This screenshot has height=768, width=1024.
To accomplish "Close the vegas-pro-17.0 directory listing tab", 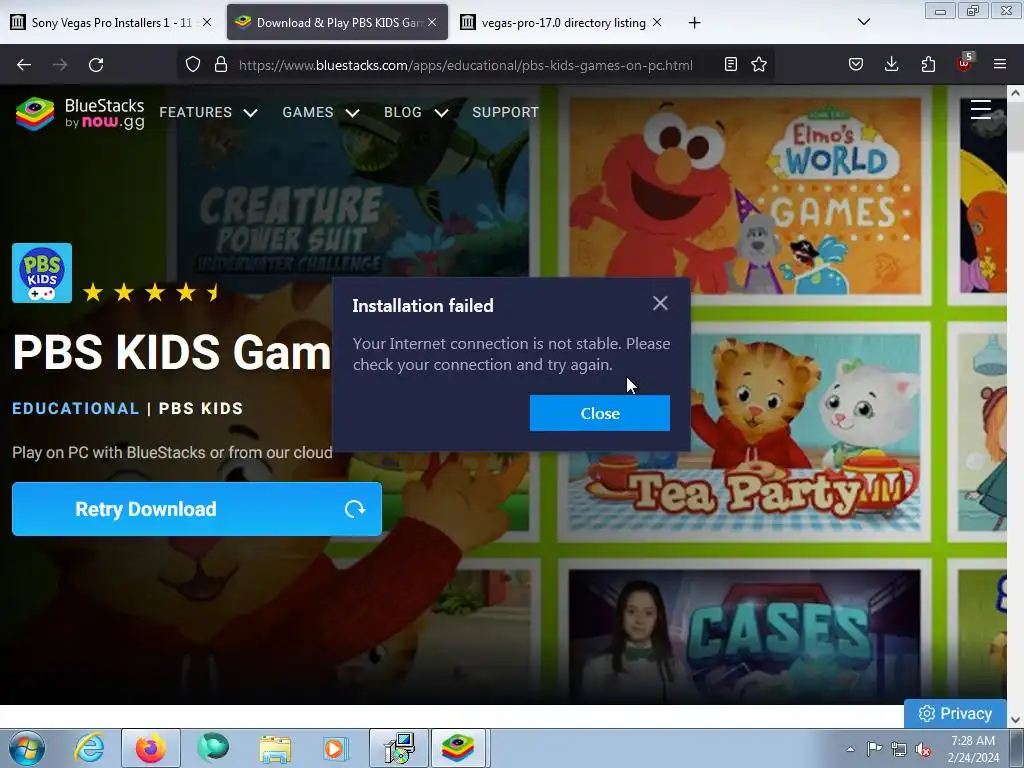I will [x=657, y=22].
